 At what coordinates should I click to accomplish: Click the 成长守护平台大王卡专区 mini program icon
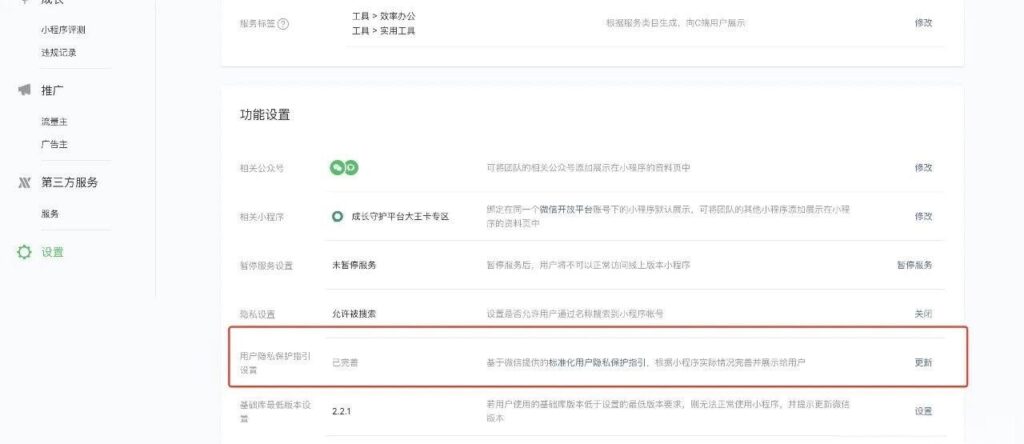(x=338, y=217)
